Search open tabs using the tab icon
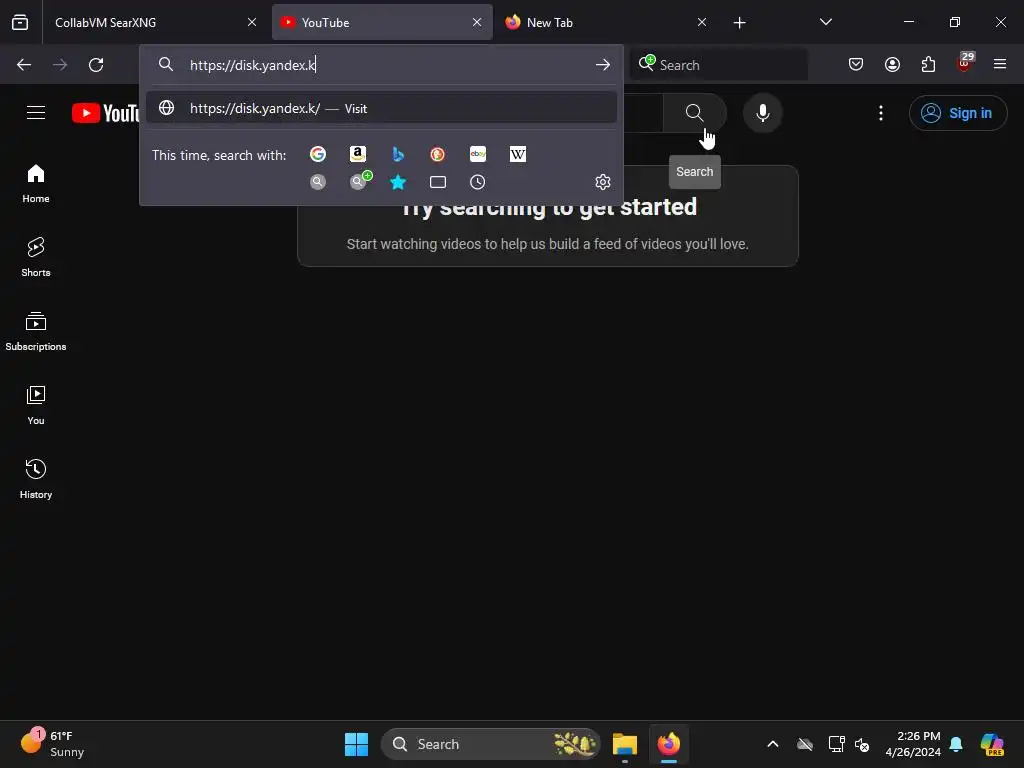The width and height of the screenshot is (1024, 768). click(x=438, y=182)
